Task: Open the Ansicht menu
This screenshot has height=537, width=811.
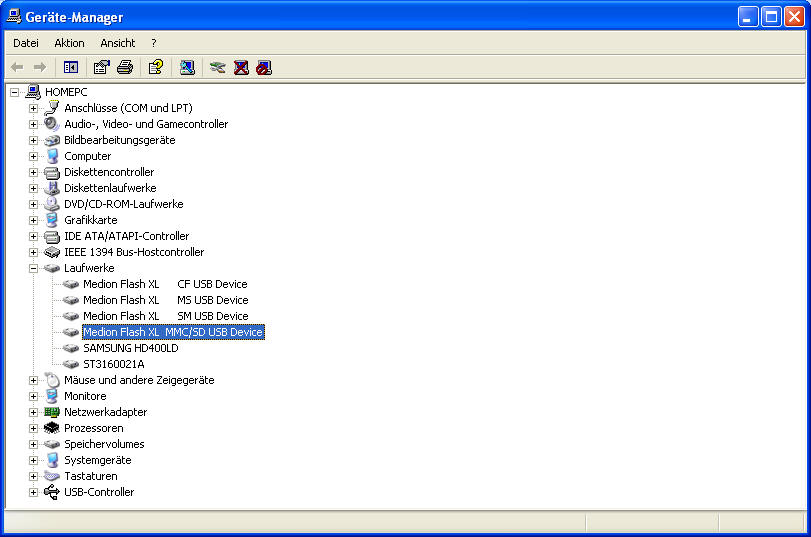Action: (x=117, y=43)
